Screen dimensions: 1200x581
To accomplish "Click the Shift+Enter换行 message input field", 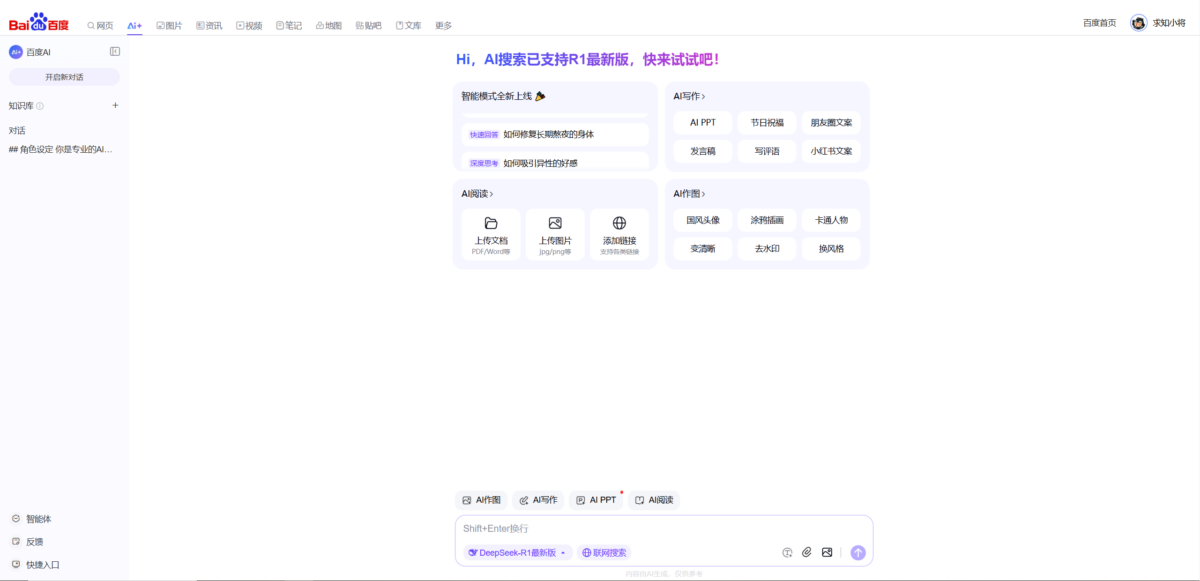I will pyautogui.click(x=663, y=528).
